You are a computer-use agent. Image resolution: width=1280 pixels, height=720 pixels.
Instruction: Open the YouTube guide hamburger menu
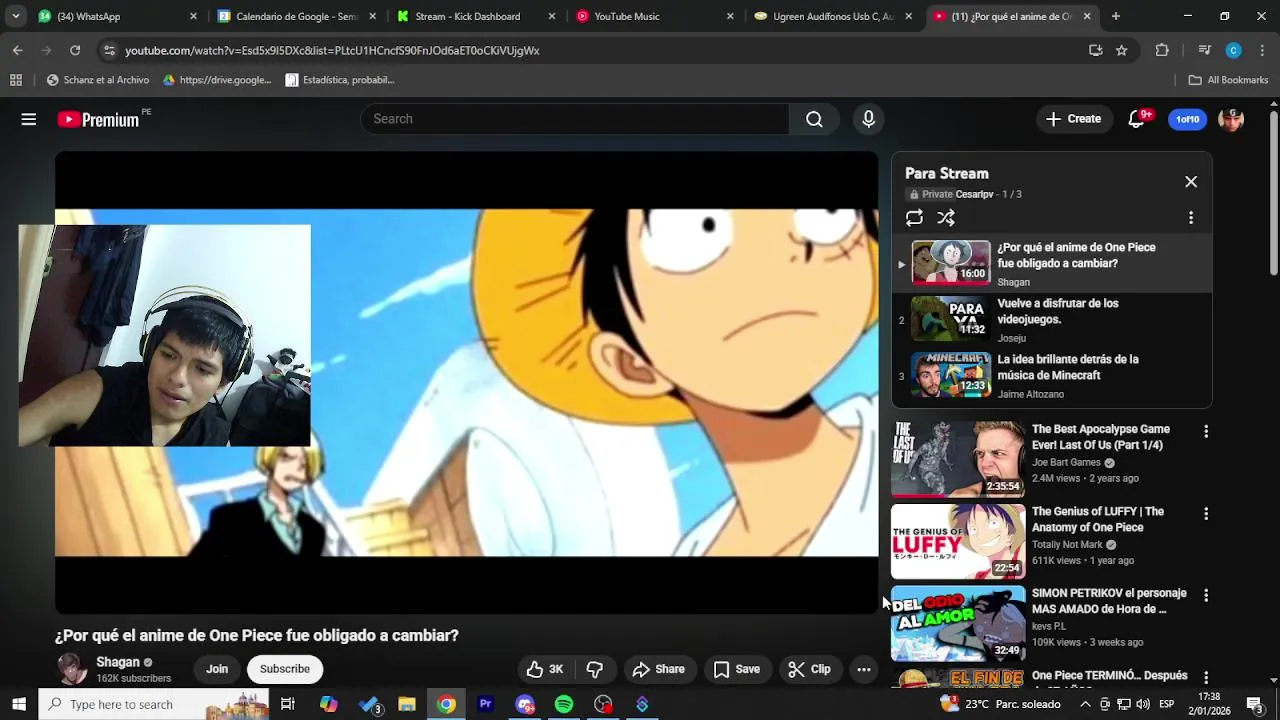29,119
